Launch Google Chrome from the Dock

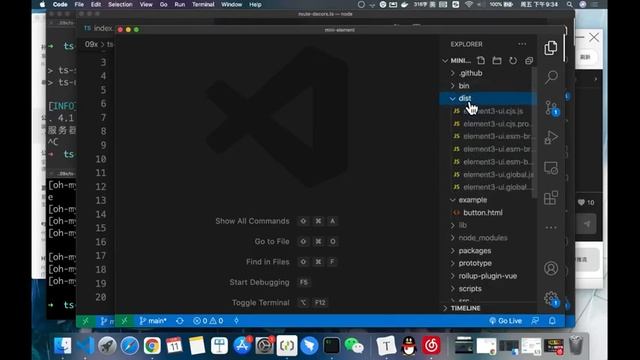coord(152,346)
